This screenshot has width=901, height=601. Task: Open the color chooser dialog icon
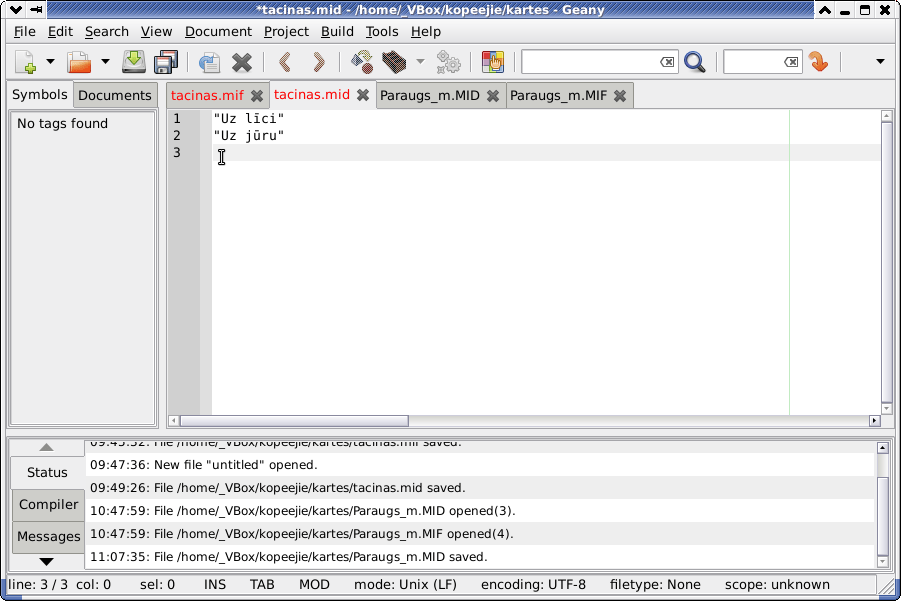click(492, 62)
